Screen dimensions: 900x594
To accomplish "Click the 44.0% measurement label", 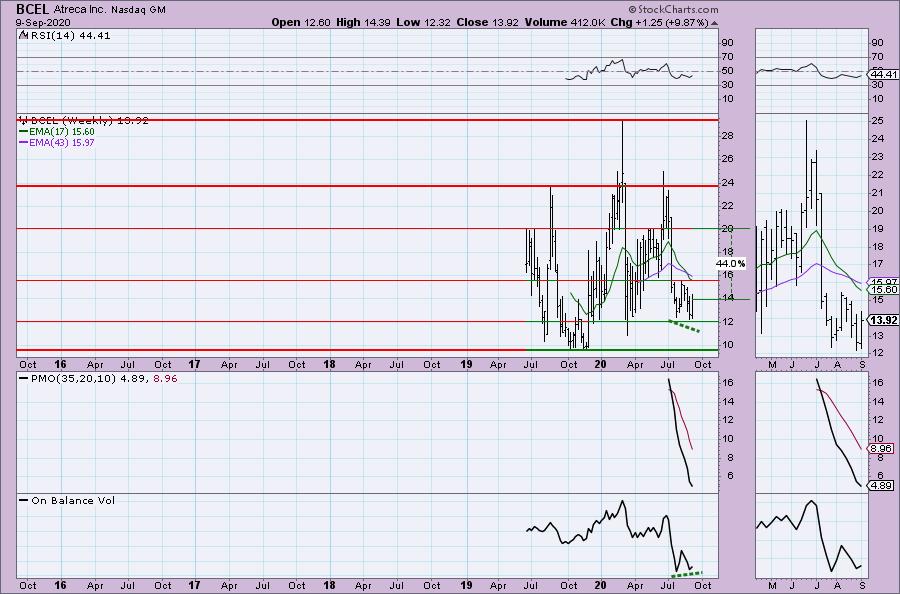I will pos(730,263).
